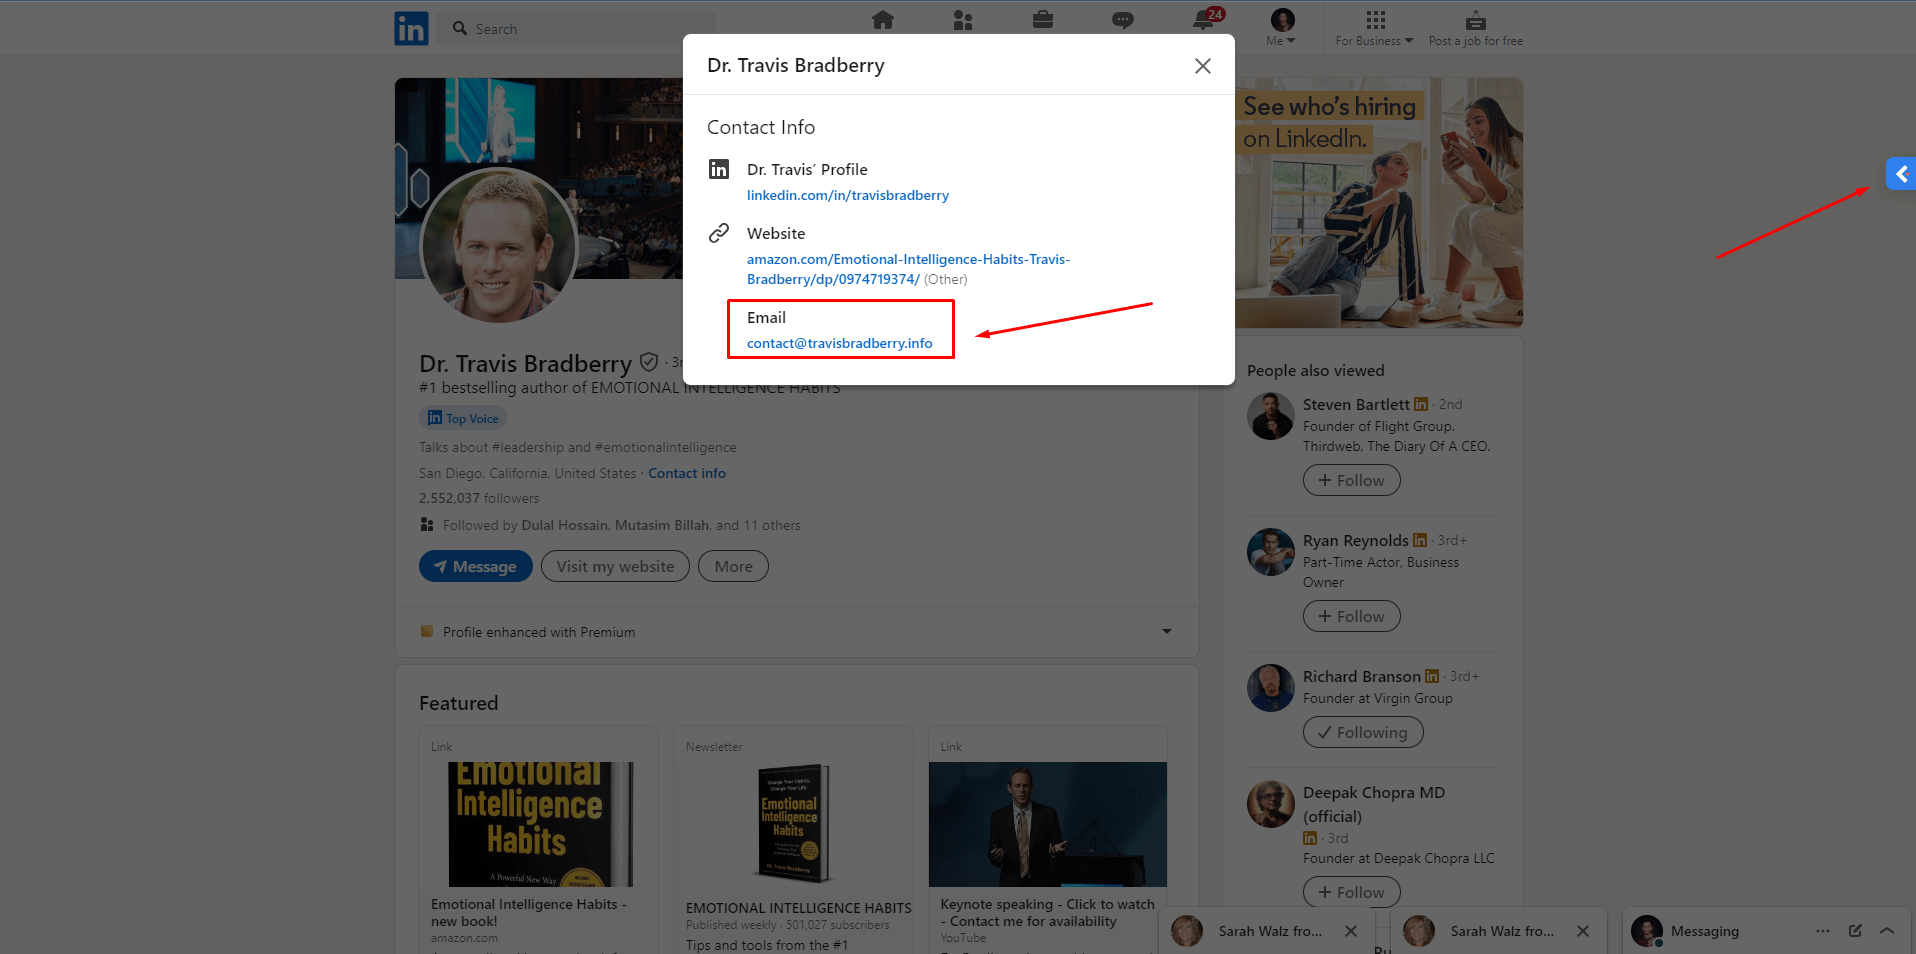Email Dr. Travis via contact@travisbradberry.info link

[x=838, y=342]
